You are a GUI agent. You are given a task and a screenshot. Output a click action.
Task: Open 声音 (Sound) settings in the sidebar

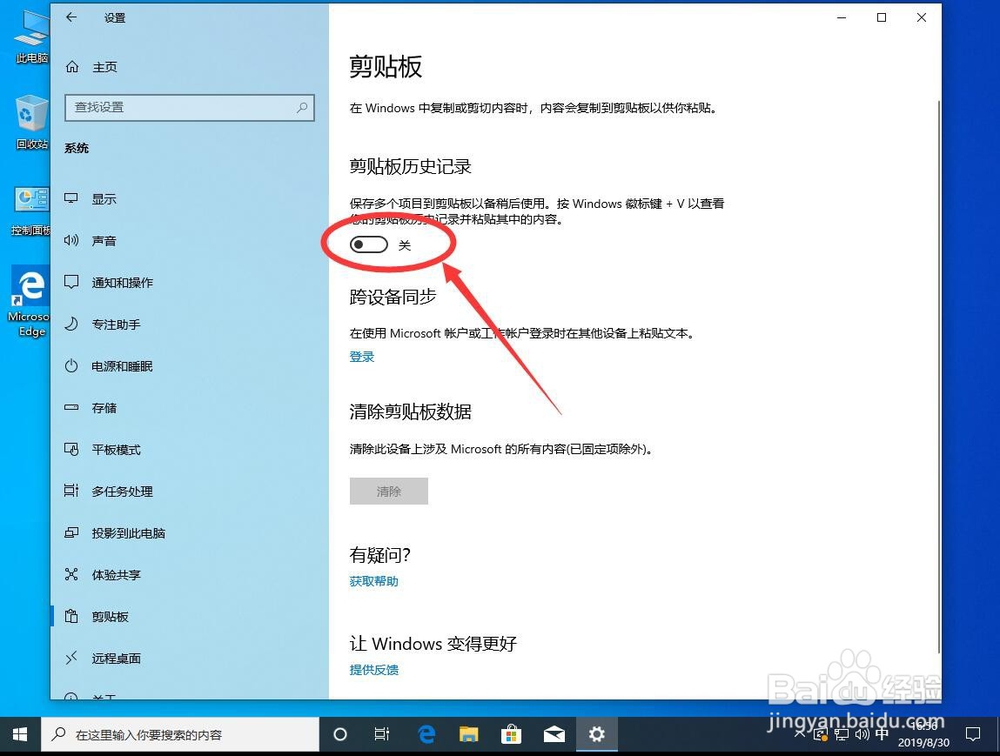(104, 240)
